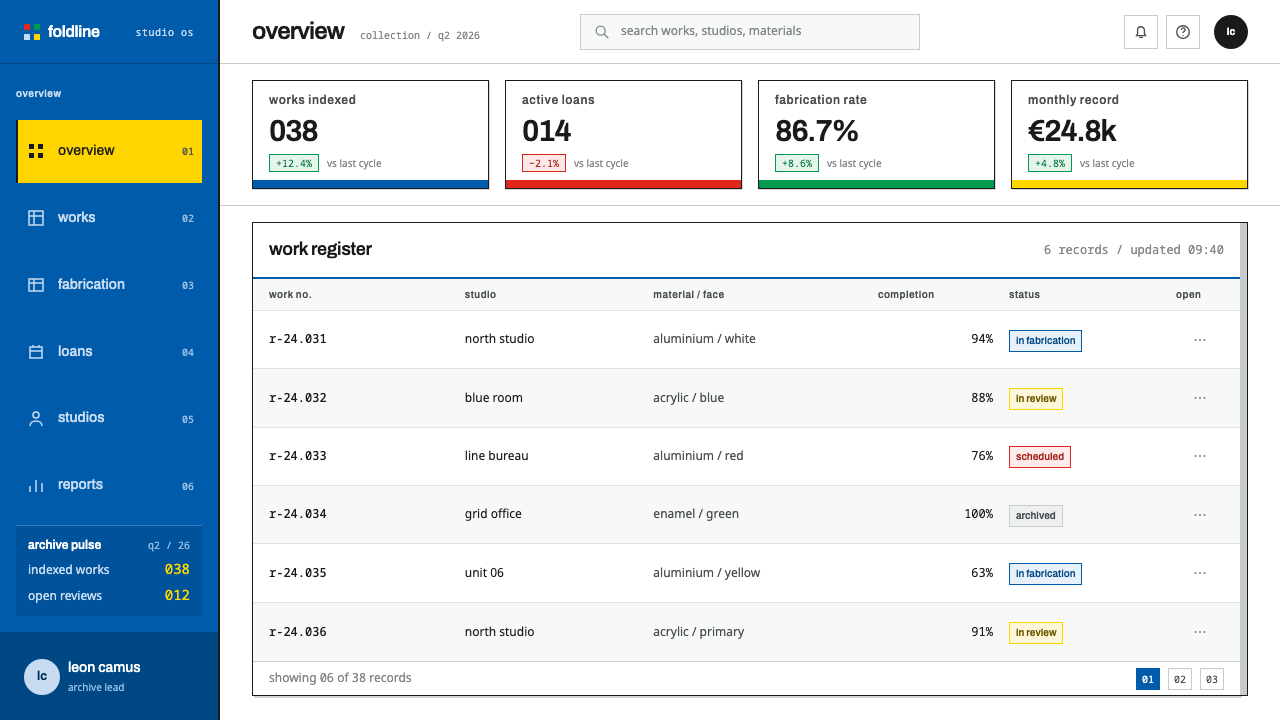Click the 'archived' status badge
This screenshot has height=720, width=1280.
coord(1036,516)
